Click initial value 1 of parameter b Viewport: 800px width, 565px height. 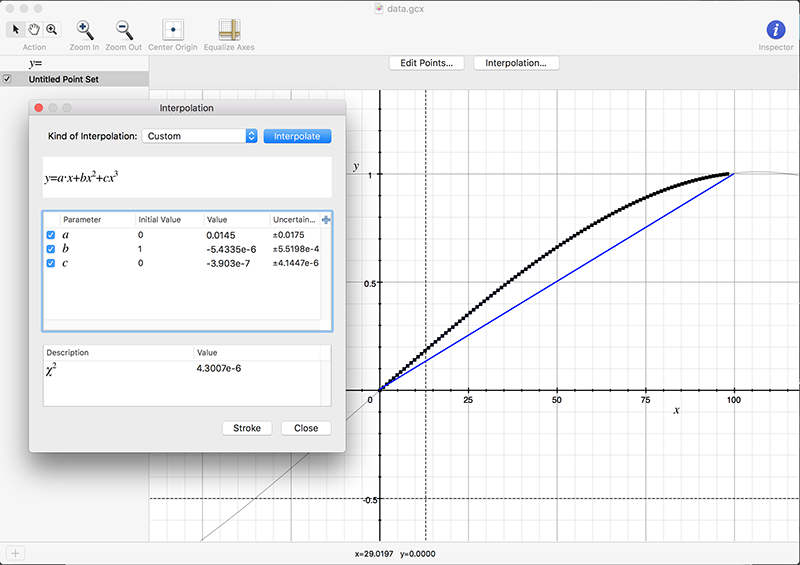click(140, 249)
